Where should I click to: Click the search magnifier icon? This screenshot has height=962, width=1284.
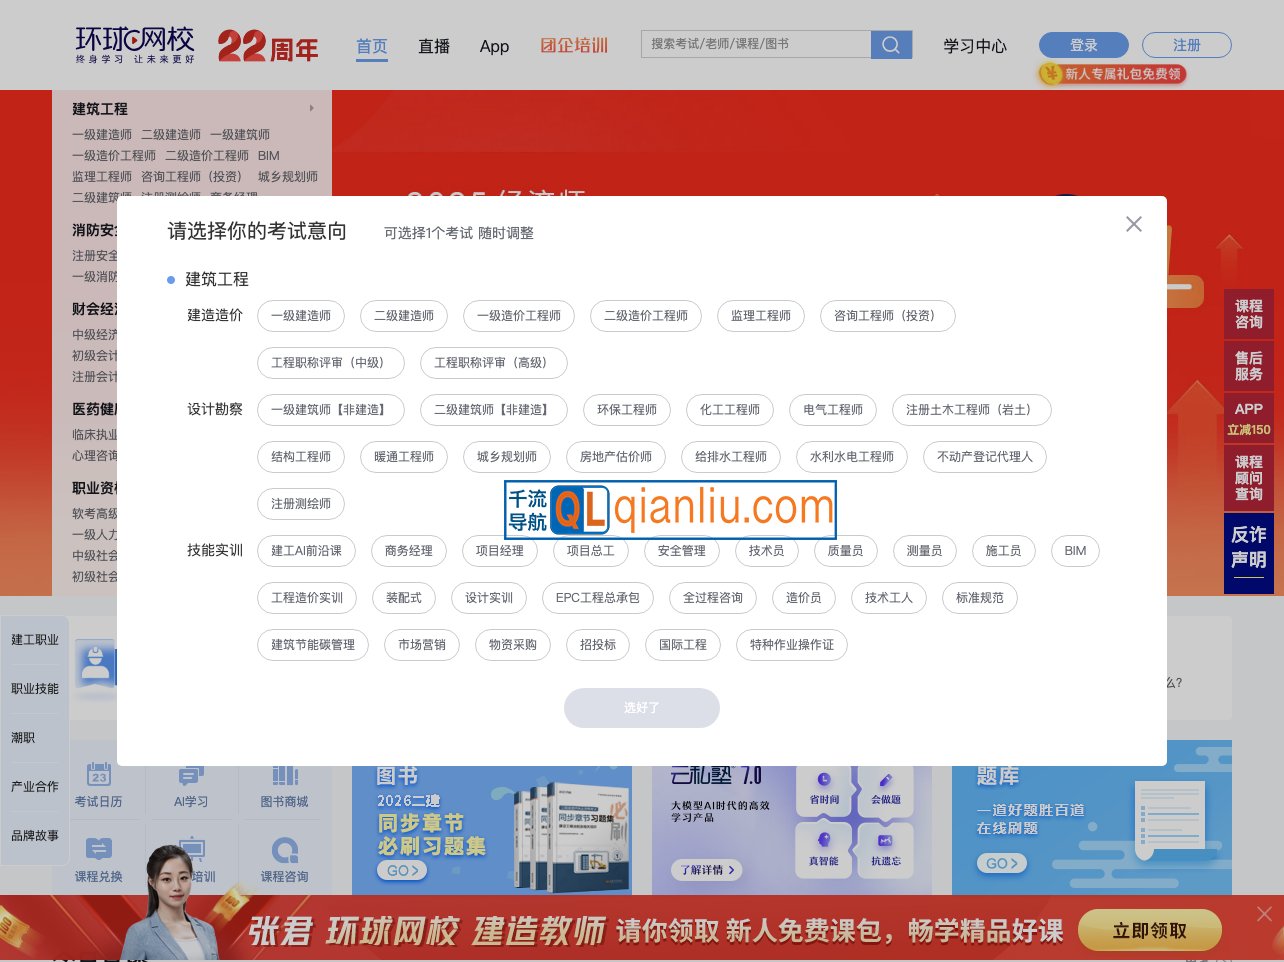click(890, 44)
